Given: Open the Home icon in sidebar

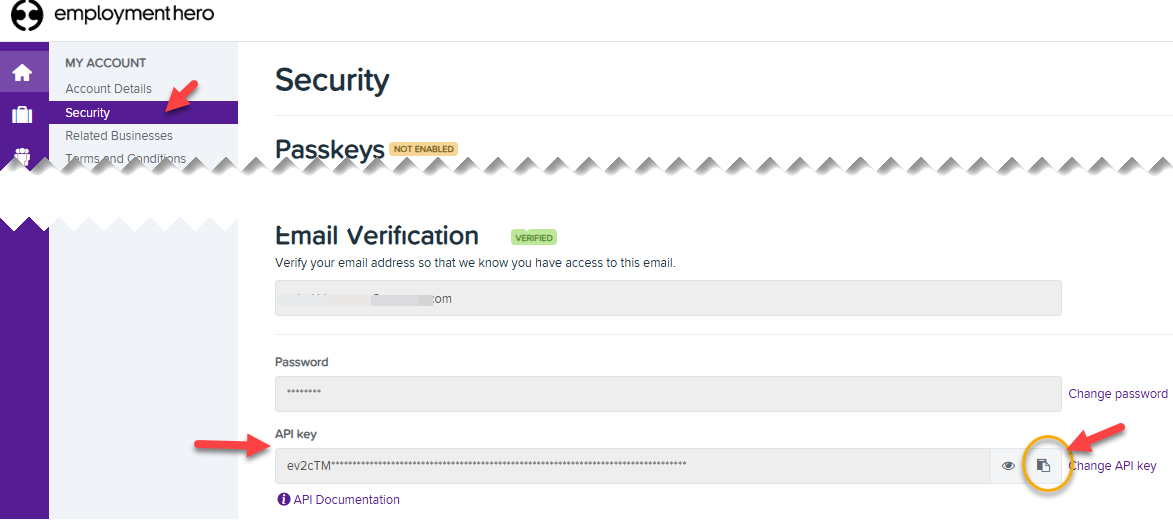Looking at the screenshot, I should tap(22, 73).
